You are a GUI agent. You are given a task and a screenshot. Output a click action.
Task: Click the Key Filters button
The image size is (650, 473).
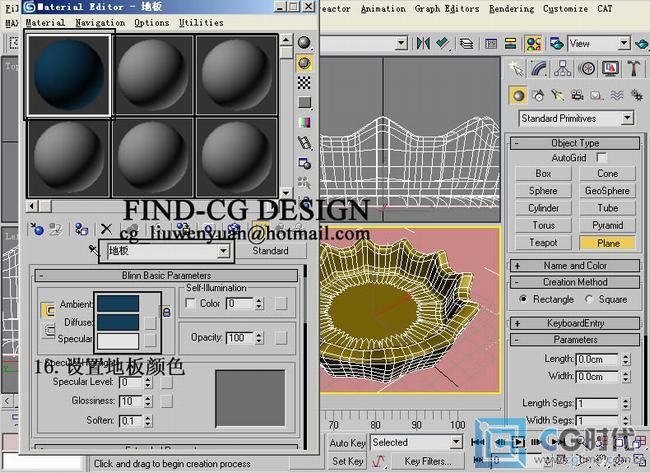[x=427, y=461]
